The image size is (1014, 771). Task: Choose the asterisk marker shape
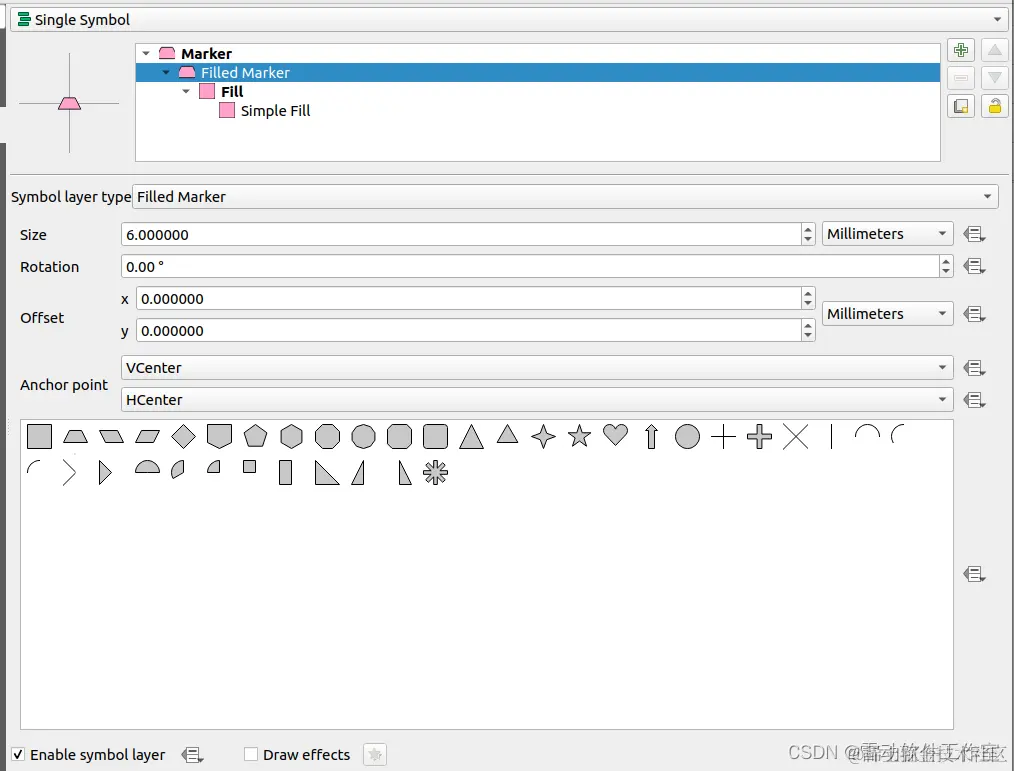tap(435, 473)
